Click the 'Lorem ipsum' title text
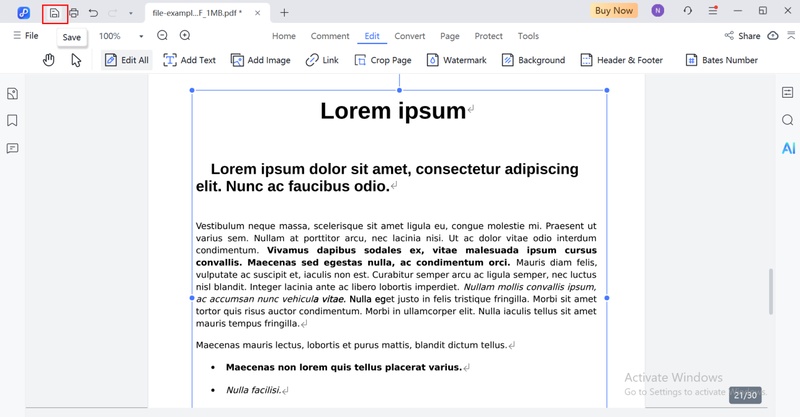Viewport: 800px width, 417px height. click(393, 111)
